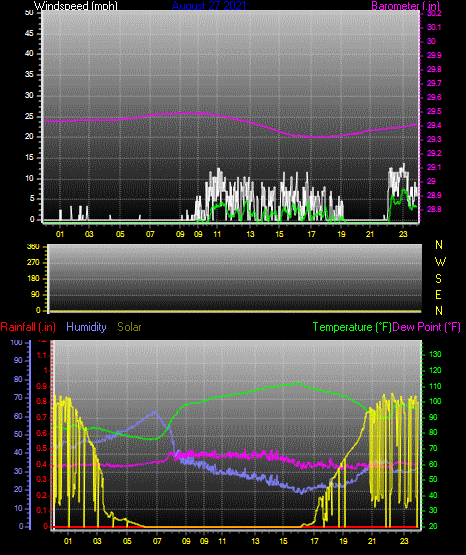Click hour "13" on windspeed chart time axis
The width and height of the screenshot is (466, 555).
point(250,234)
